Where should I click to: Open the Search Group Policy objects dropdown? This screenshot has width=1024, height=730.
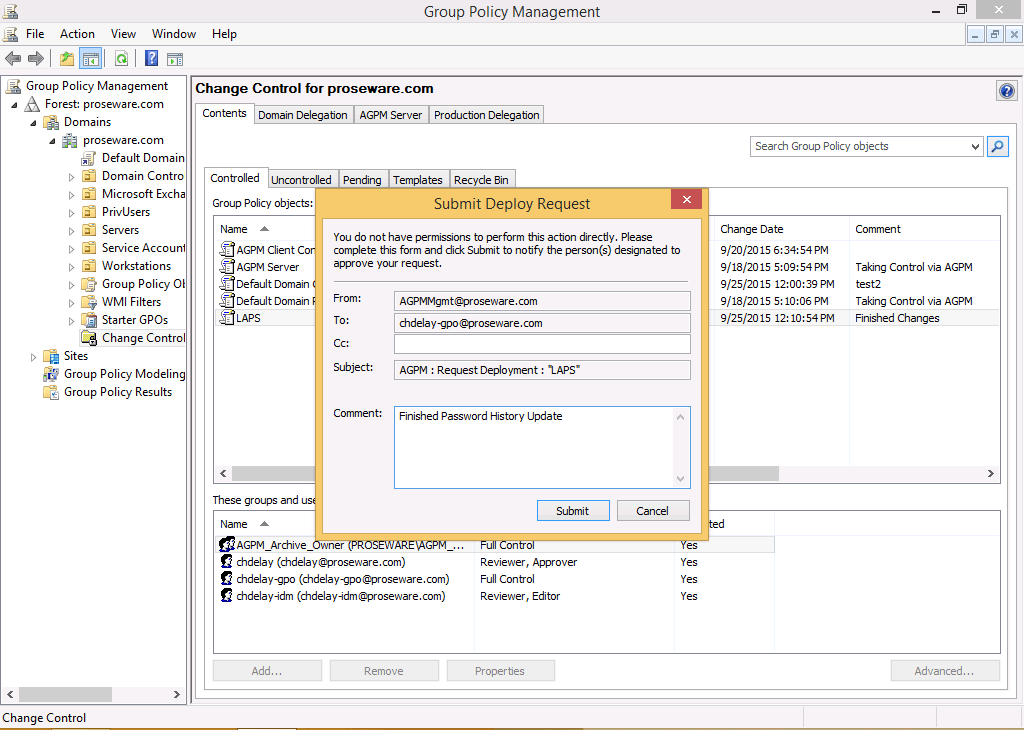[x=976, y=147]
